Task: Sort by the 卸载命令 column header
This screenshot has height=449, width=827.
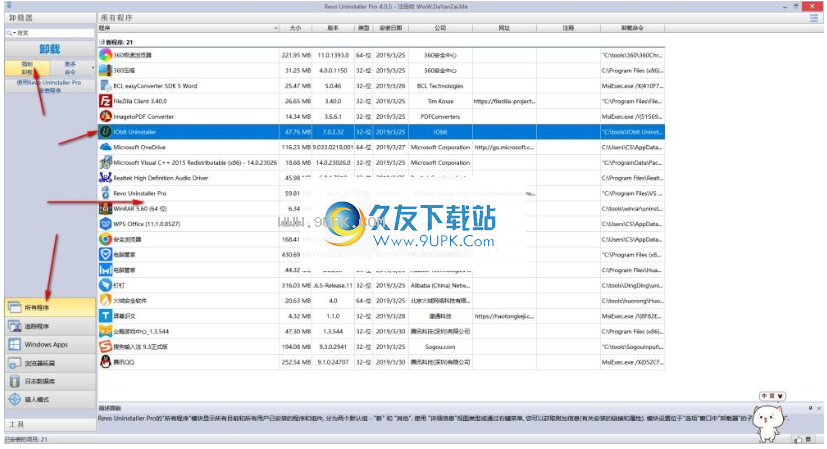Action: 632,28
